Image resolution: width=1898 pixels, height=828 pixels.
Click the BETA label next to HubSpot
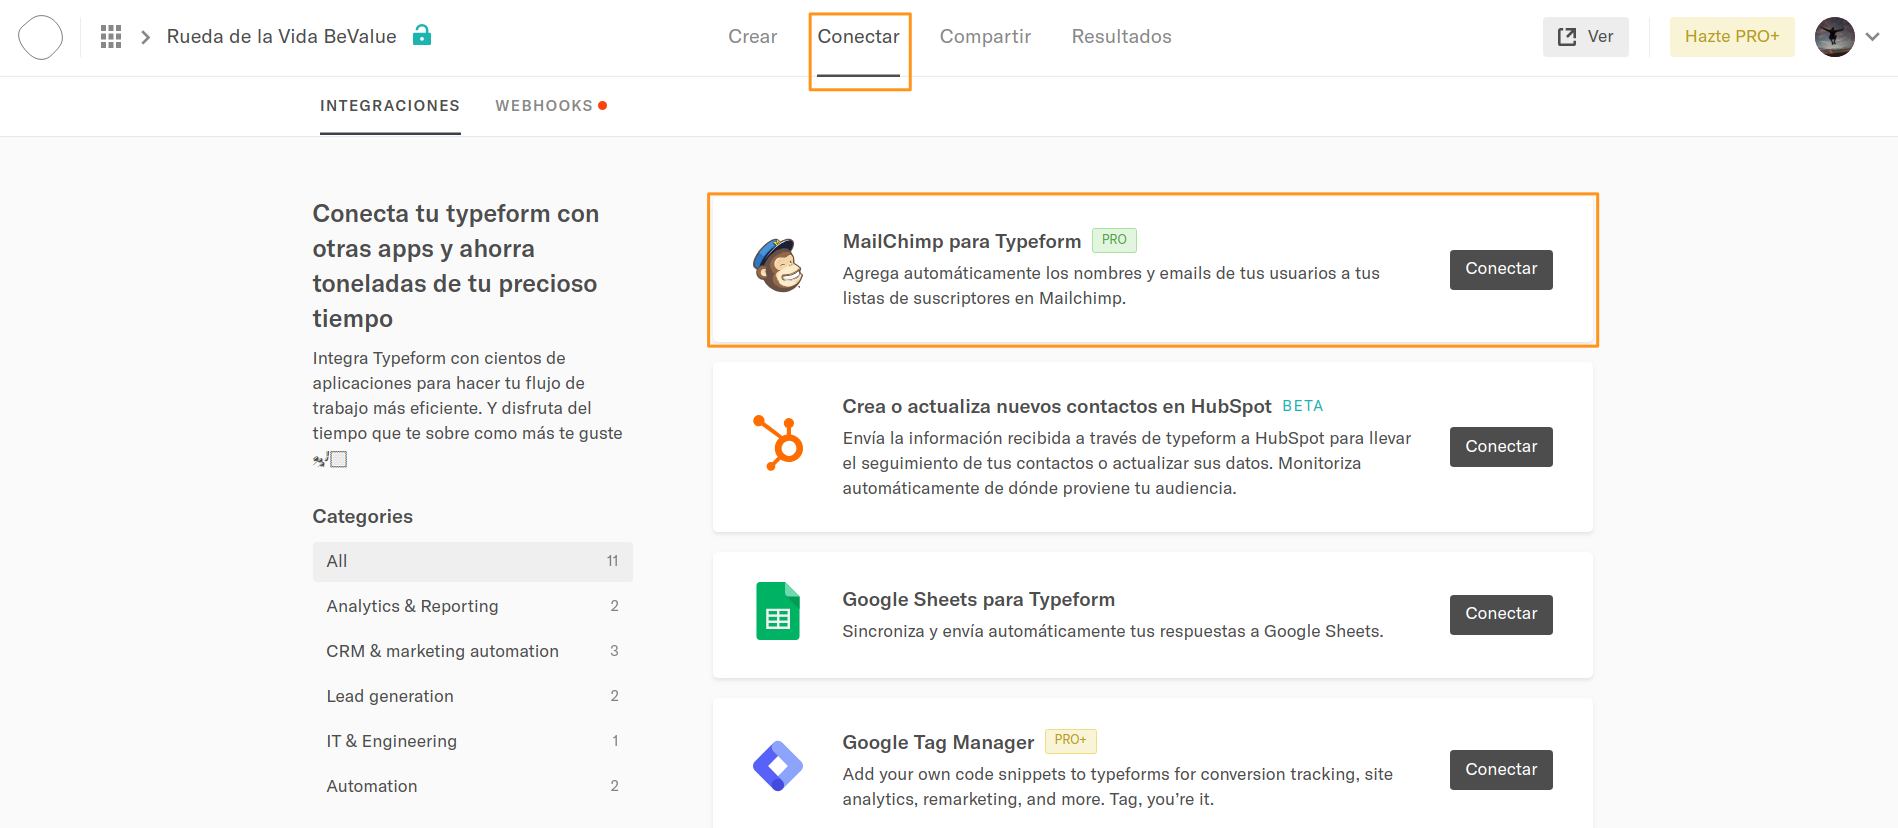point(1303,406)
